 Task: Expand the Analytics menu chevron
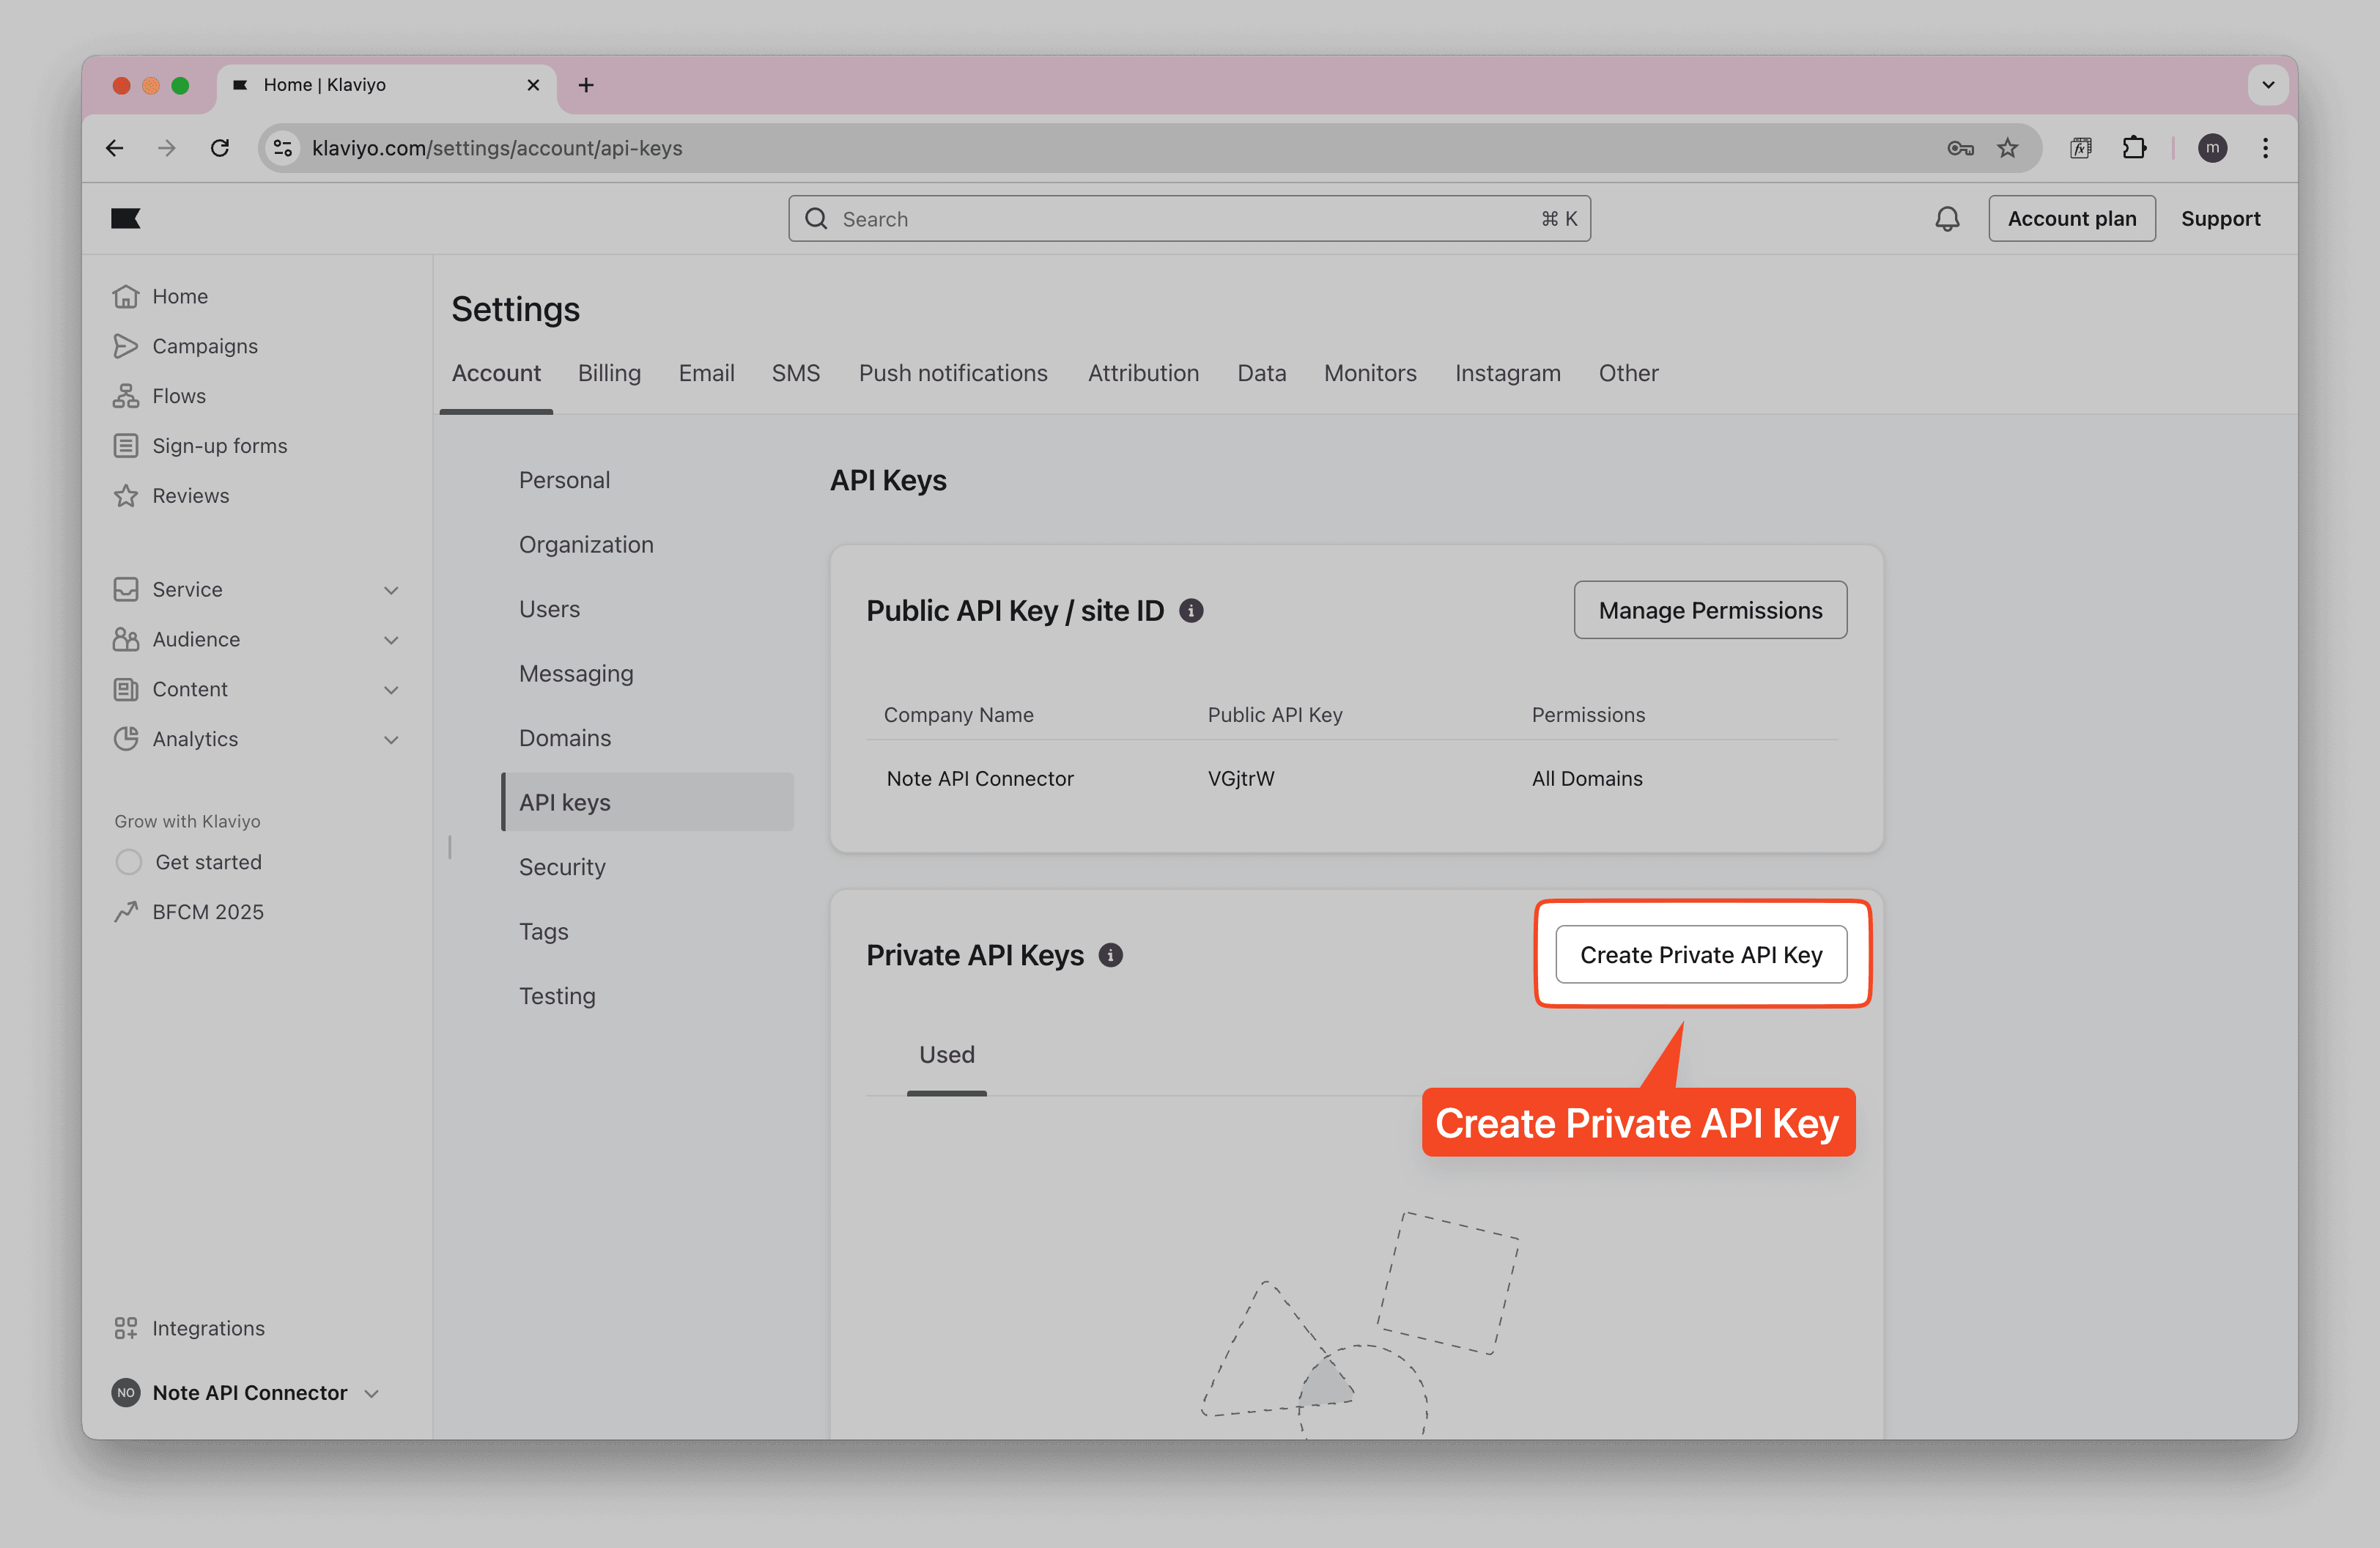tap(391, 740)
